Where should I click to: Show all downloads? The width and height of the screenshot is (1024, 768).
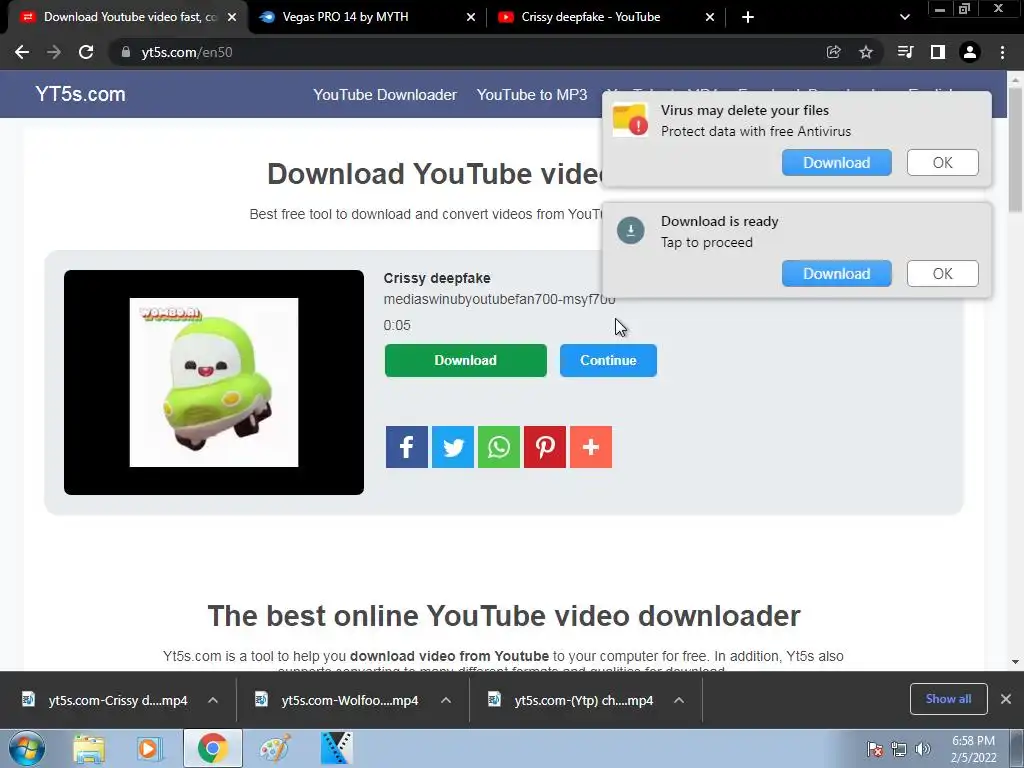tap(948, 699)
